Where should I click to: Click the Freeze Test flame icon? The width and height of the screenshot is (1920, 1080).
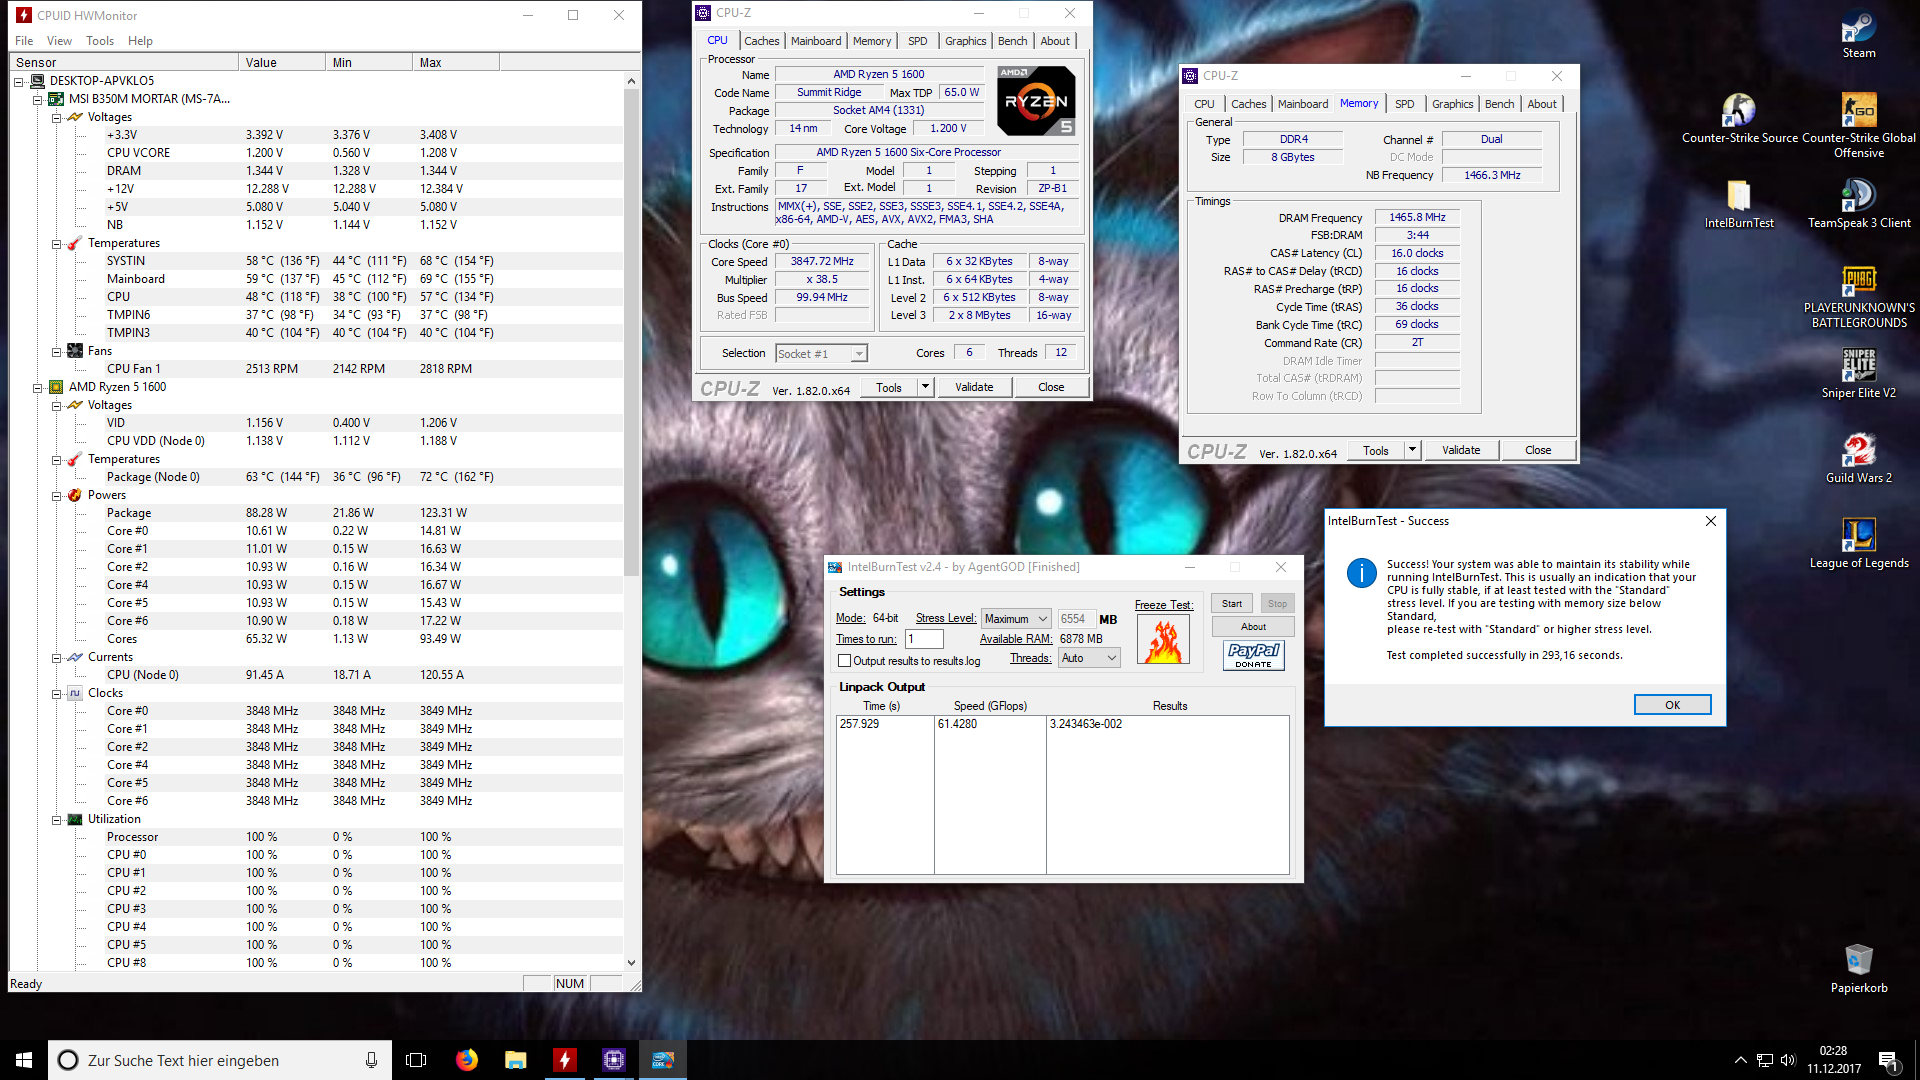point(1163,639)
